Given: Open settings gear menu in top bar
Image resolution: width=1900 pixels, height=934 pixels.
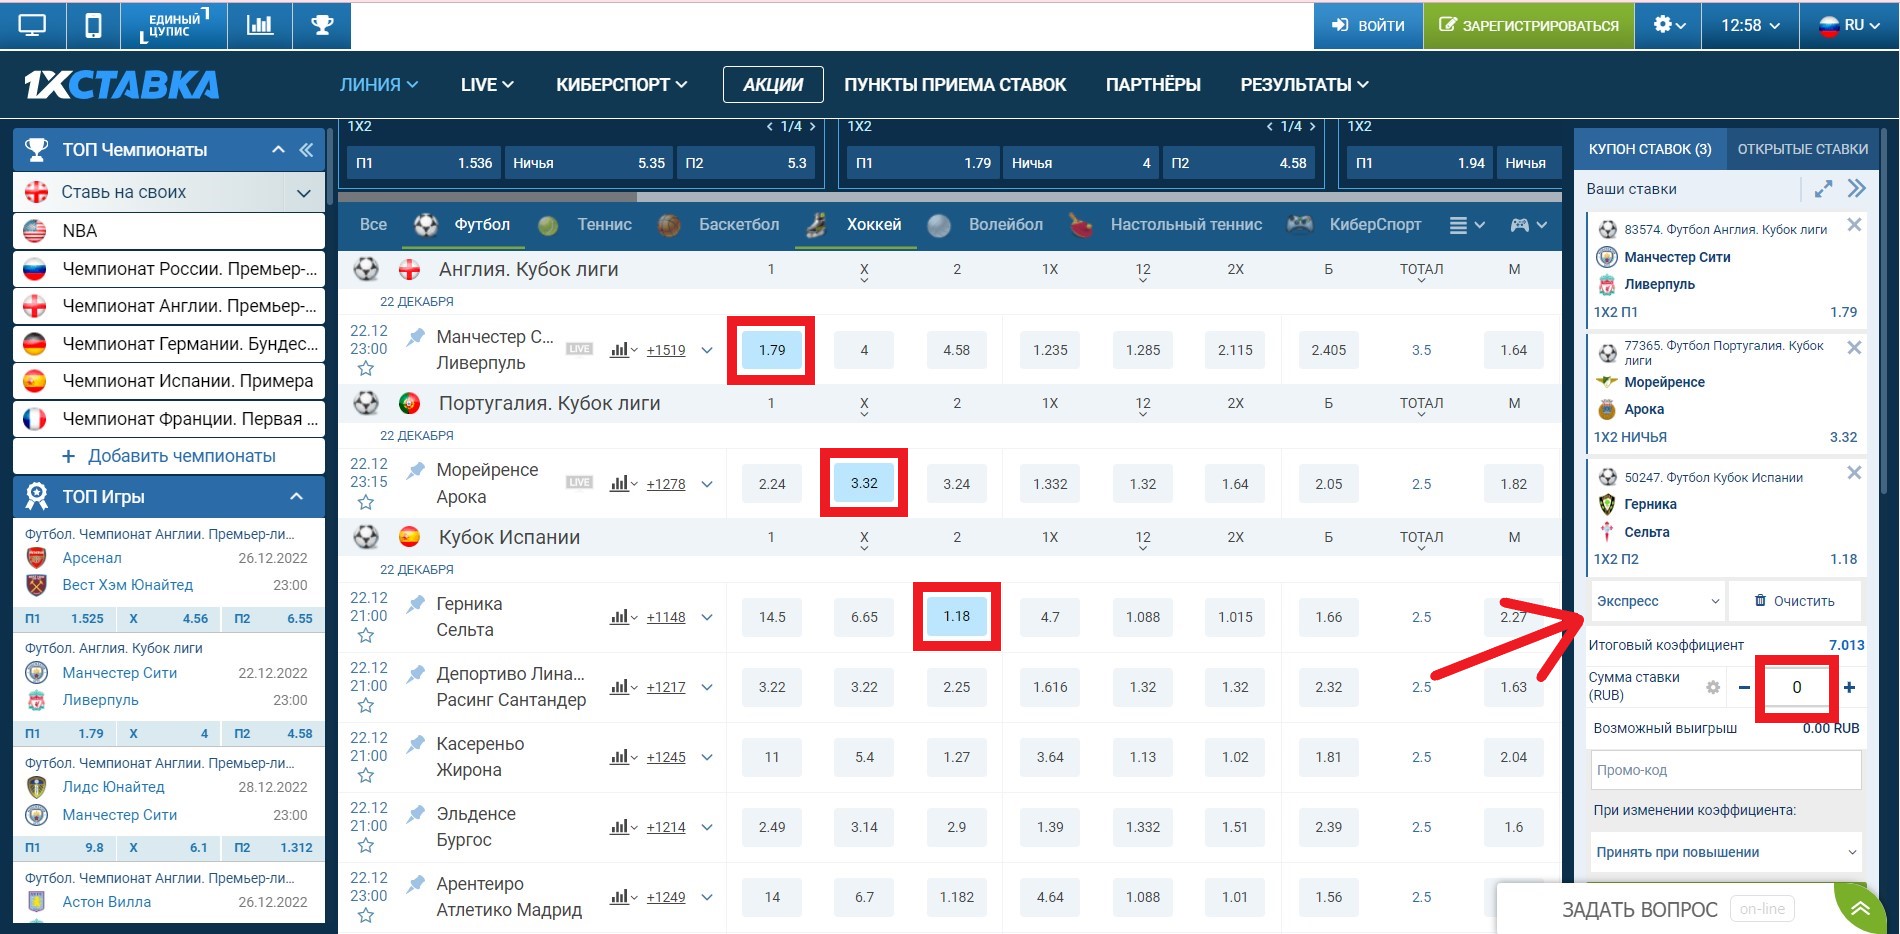Looking at the screenshot, I should [1669, 25].
